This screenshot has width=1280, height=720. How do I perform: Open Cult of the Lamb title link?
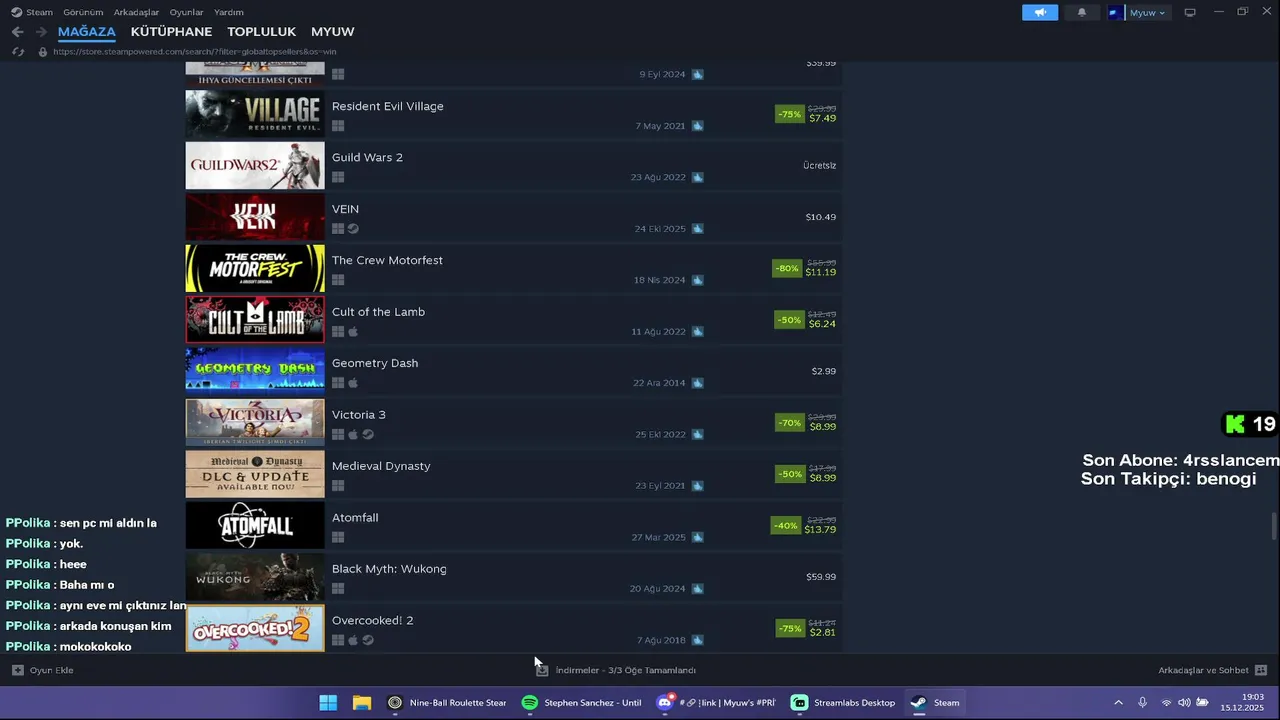pyautogui.click(x=378, y=312)
